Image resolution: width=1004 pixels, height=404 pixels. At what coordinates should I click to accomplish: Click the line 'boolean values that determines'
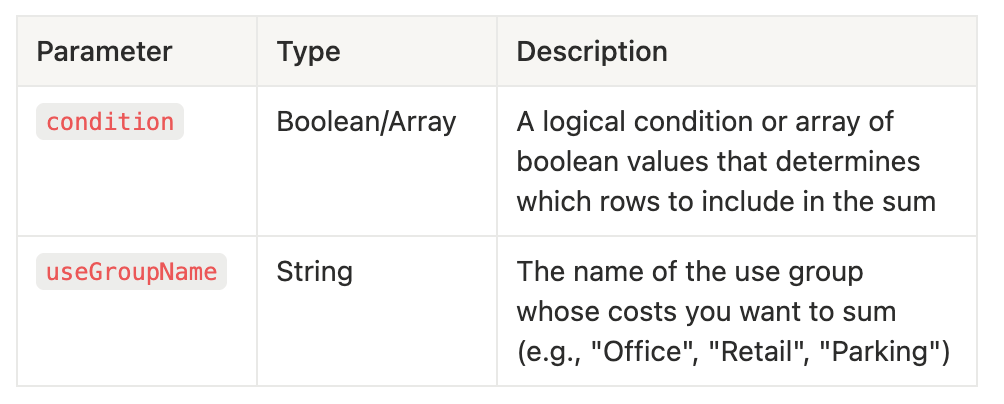[718, 161]
